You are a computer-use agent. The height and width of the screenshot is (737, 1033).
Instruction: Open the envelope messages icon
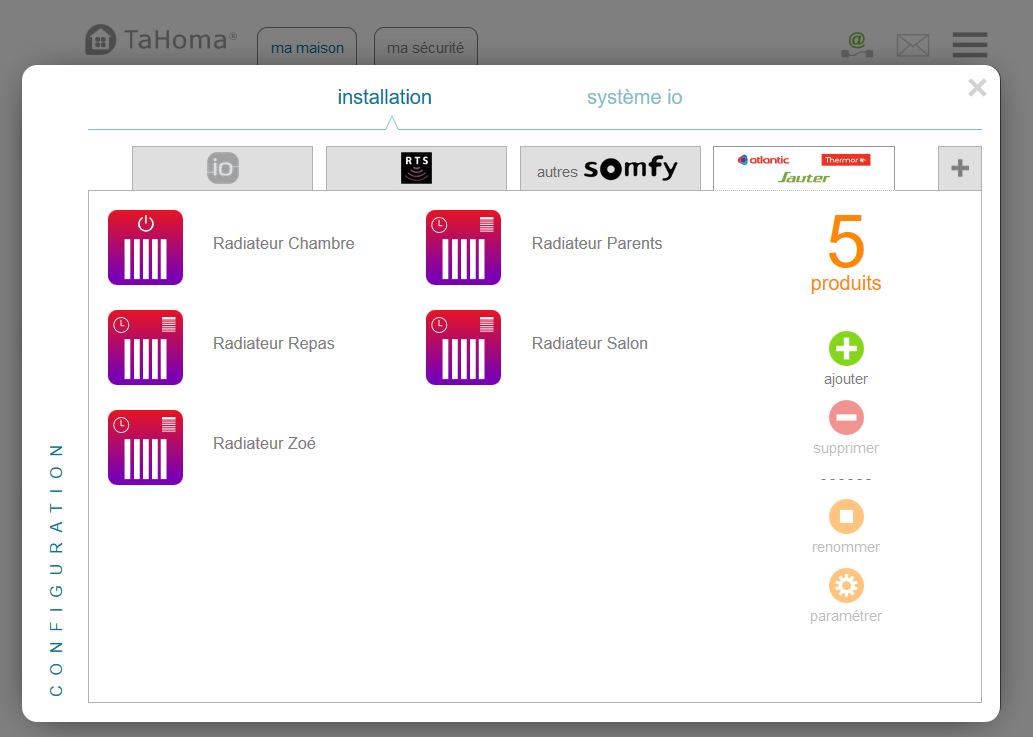click(x=912, y=45)
